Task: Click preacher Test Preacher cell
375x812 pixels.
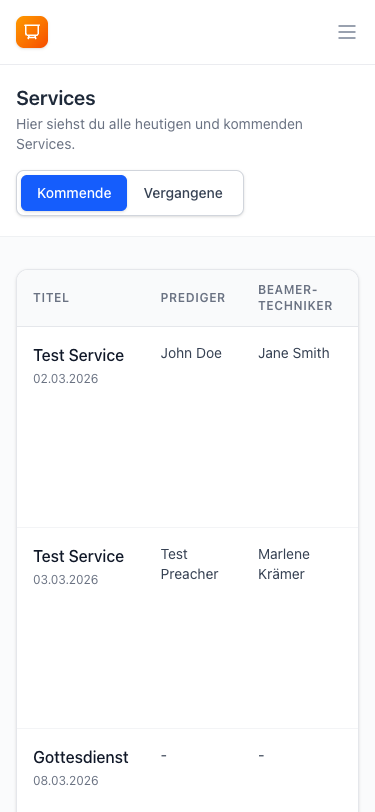Action: (x=190, y=564)
